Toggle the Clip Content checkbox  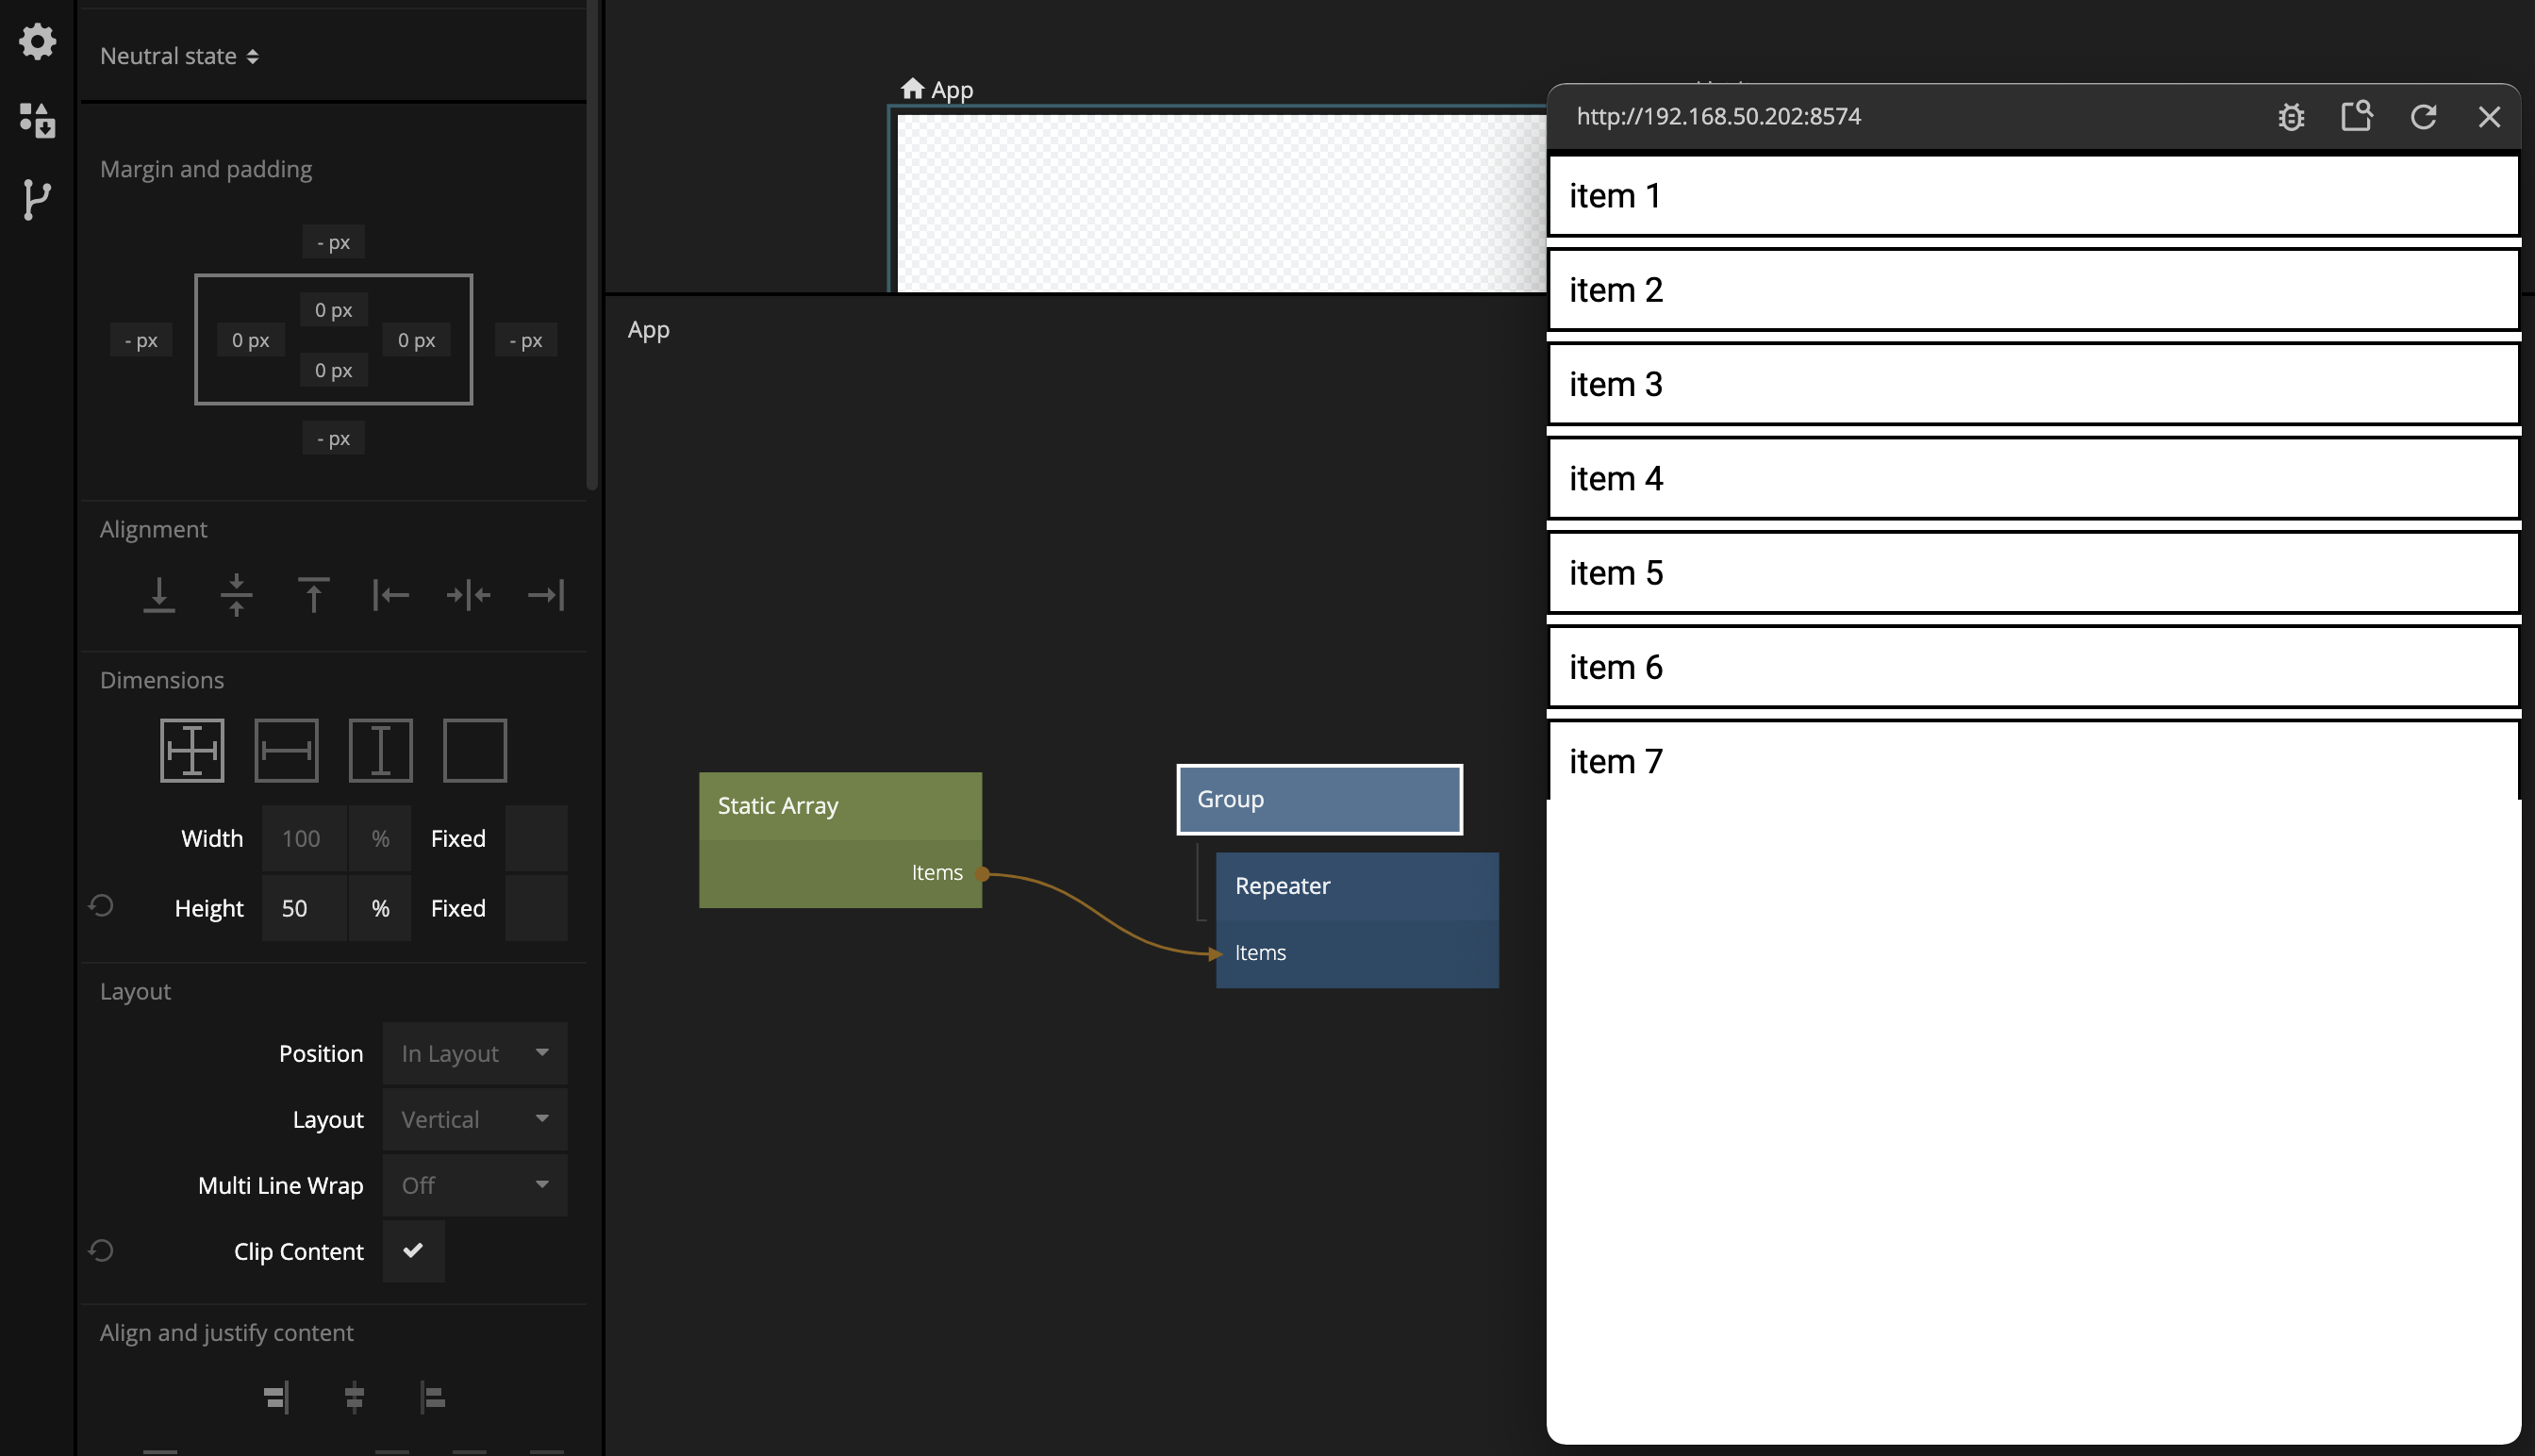click(x=413, y=1250)
